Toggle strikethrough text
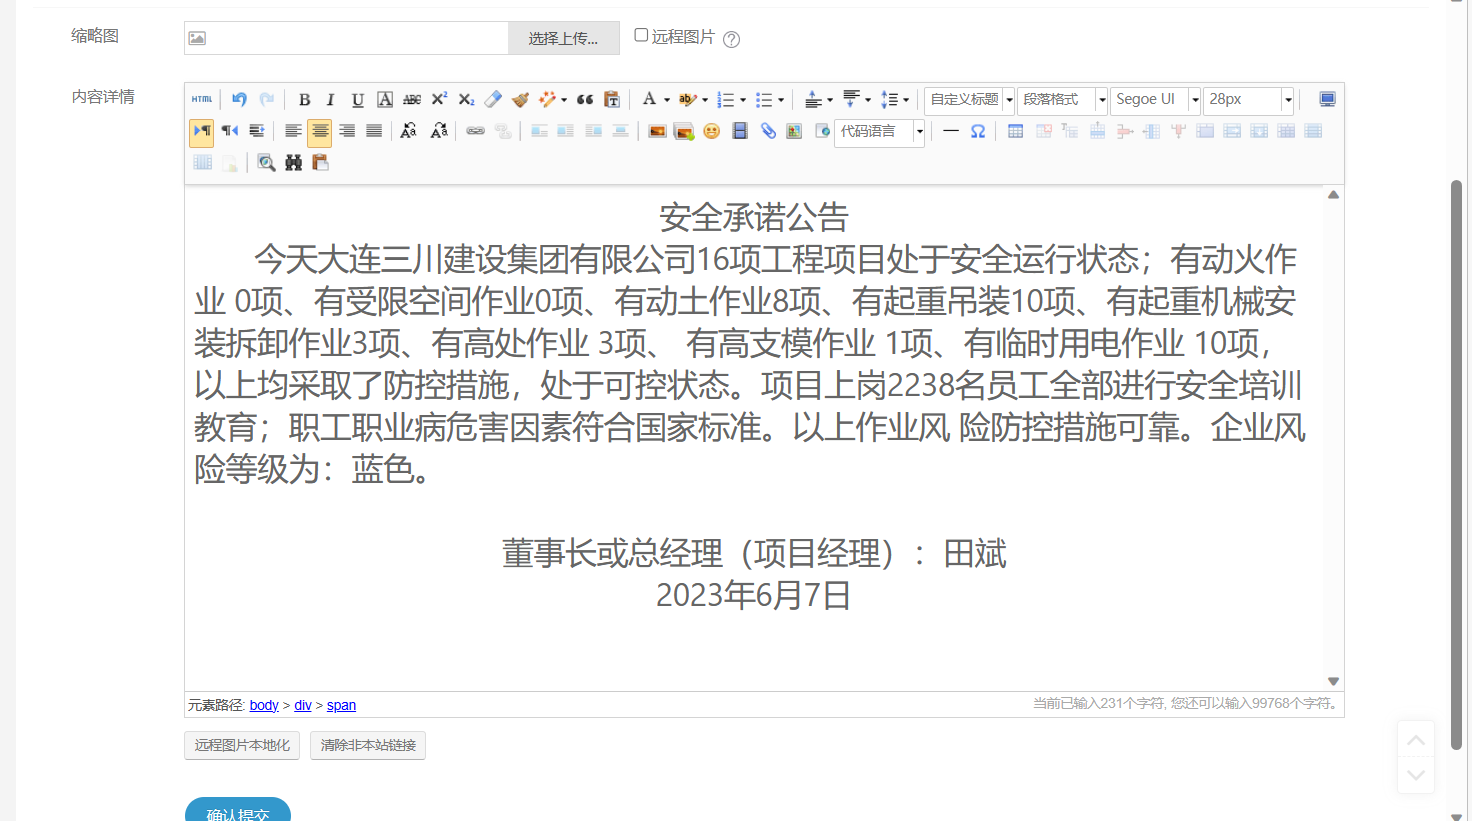Image resolution: width=1472 pixels, height=821 pixels. click(x=412, y=100)
